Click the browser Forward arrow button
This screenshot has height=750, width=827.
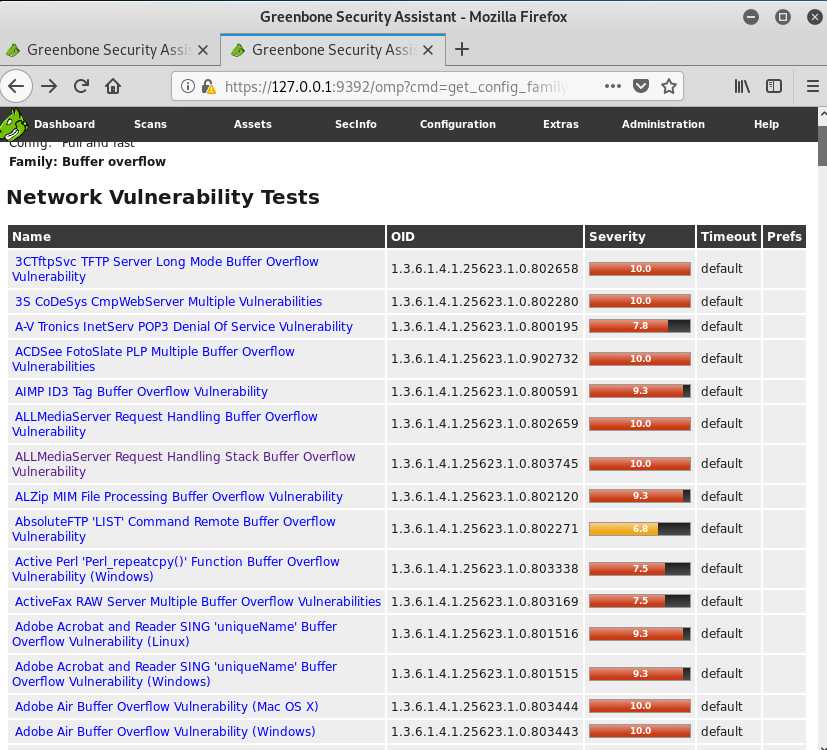click(x=49, y=86)
